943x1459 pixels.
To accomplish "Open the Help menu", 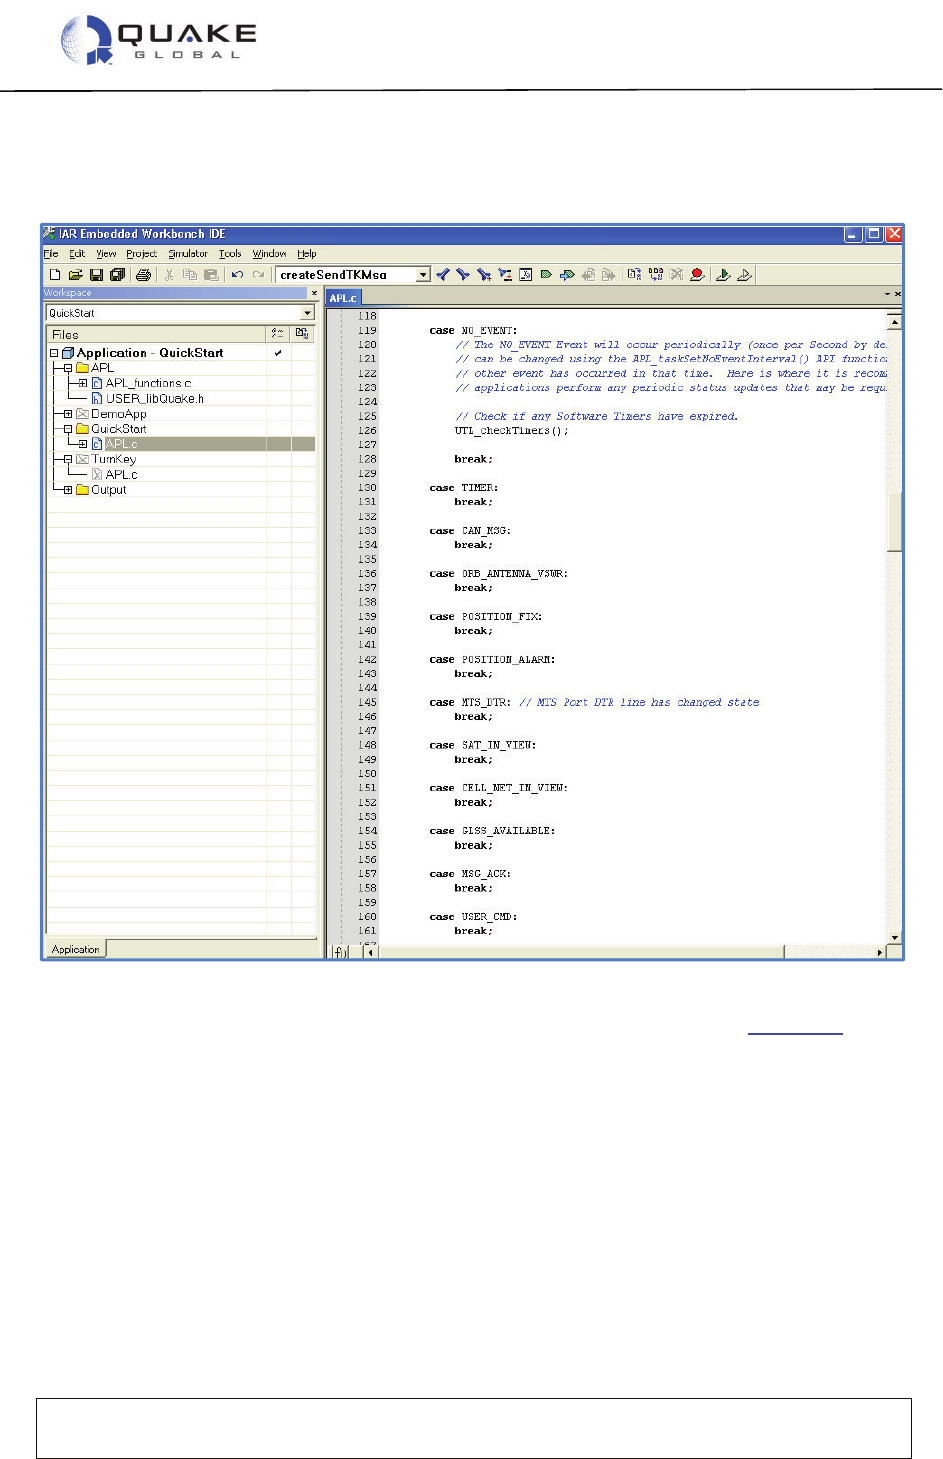I will tap(307, 254).
